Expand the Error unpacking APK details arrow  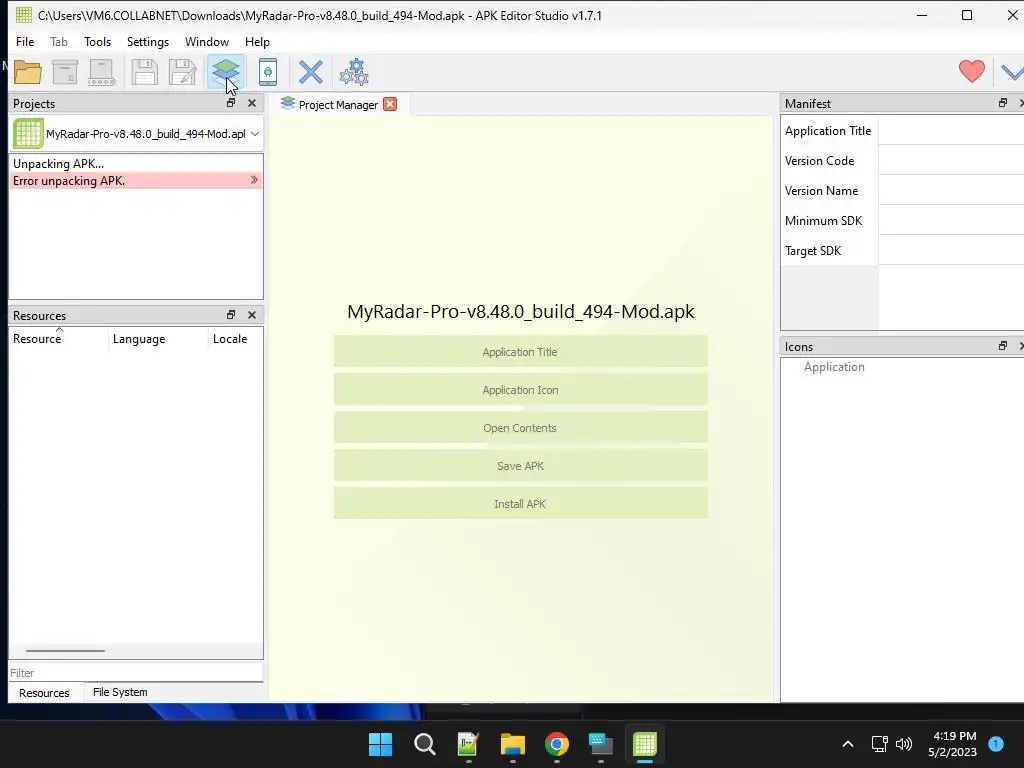[254, 180]
